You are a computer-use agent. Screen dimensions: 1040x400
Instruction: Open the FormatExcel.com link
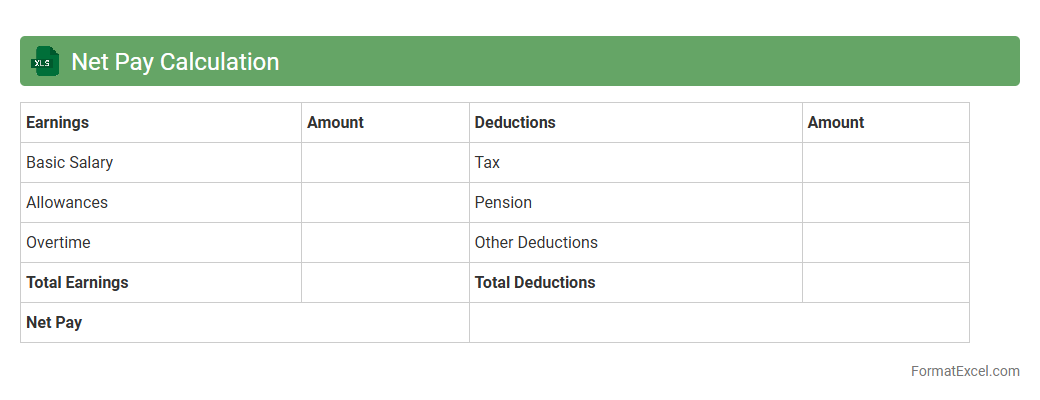(965, 371)
